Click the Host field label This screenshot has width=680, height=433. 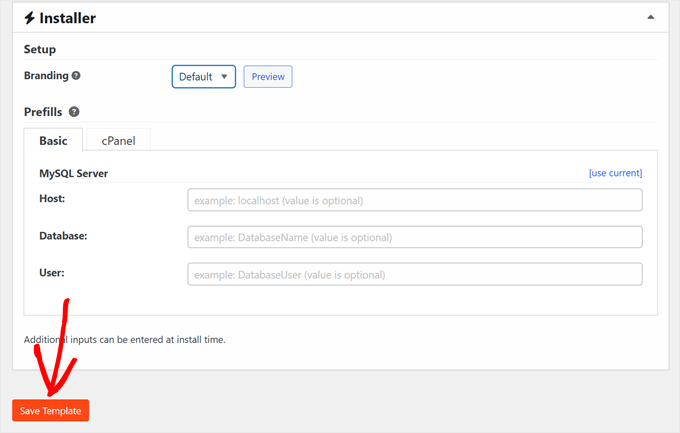click(52, 199)
